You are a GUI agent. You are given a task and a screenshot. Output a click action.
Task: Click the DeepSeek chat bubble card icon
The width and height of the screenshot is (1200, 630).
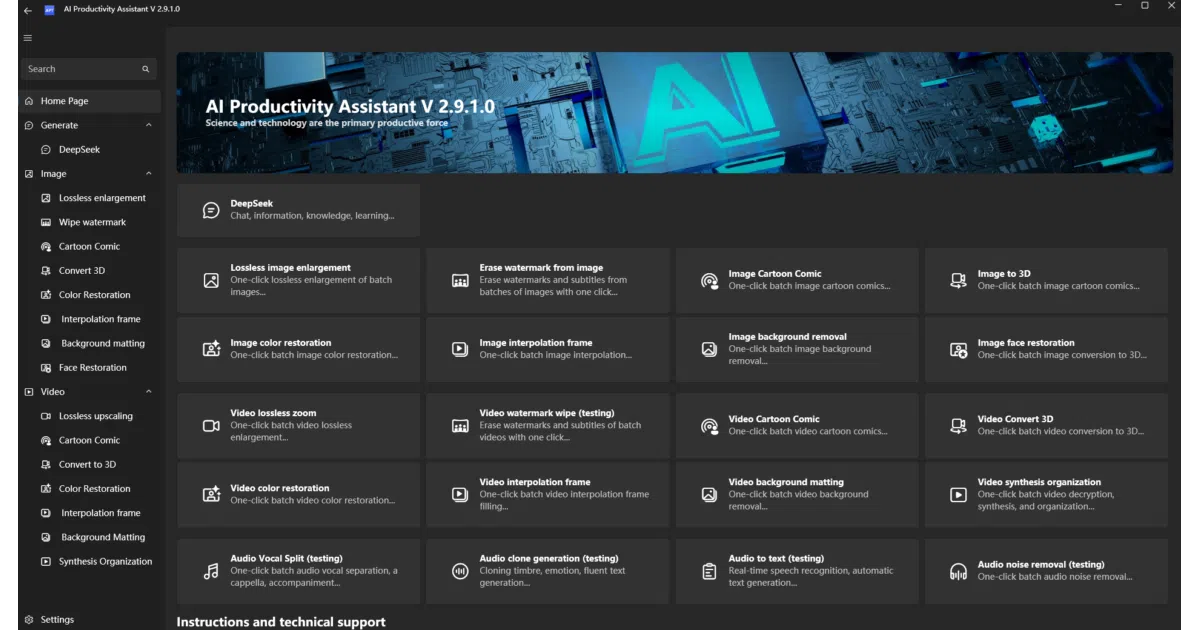tap(211, 210)
